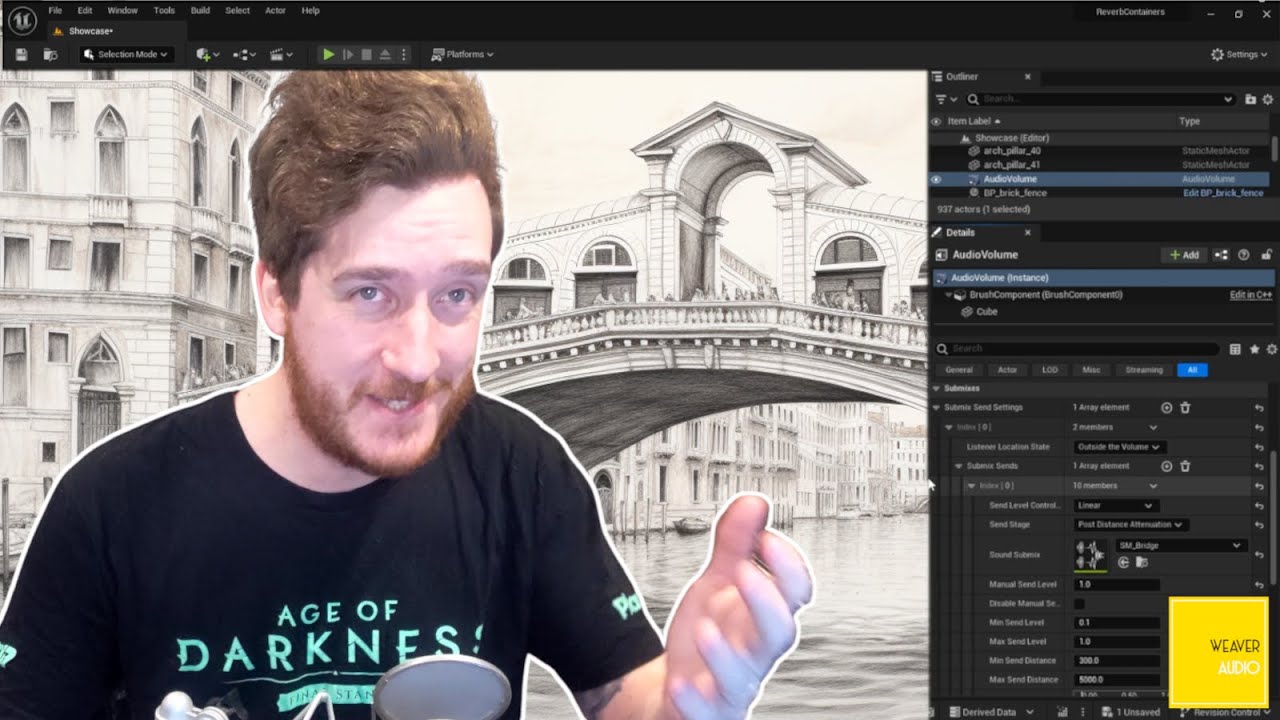Click the Edit BP_brick_fence link
This screenshot has width=1280, height=720.
[1223, 192]
